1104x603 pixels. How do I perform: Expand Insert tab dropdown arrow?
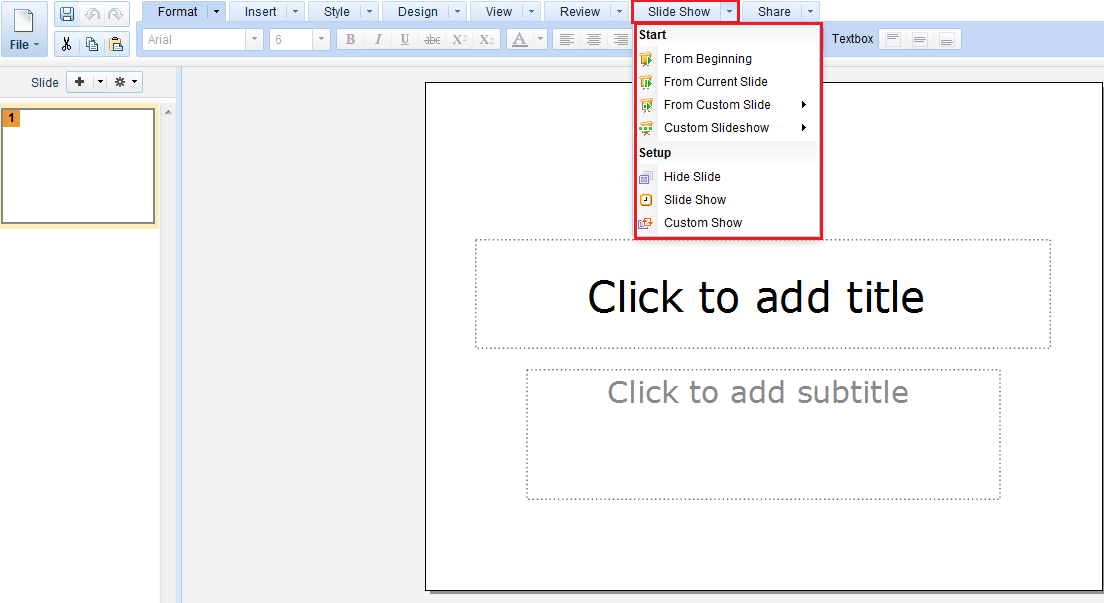coord(296,11)
